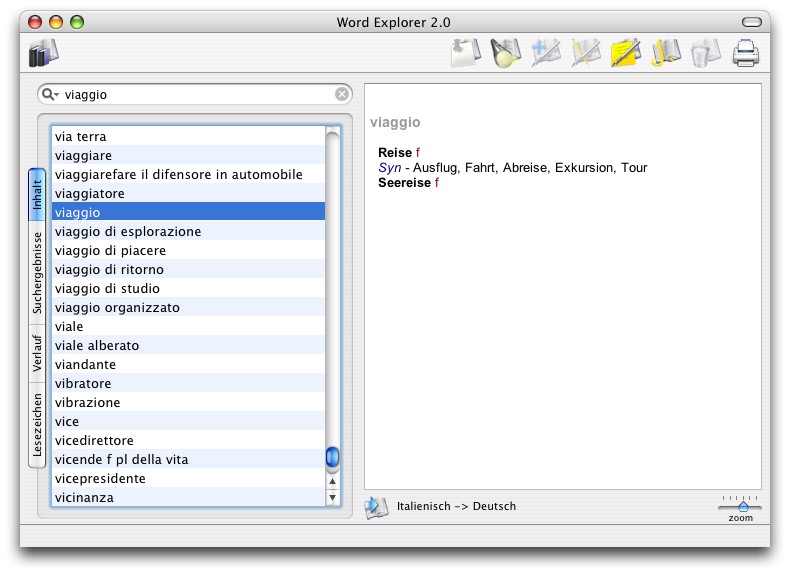The height and width of the screenshot is (569, 792).
Task: Select 'viandante' entry
Action: (x=188, y=365)
